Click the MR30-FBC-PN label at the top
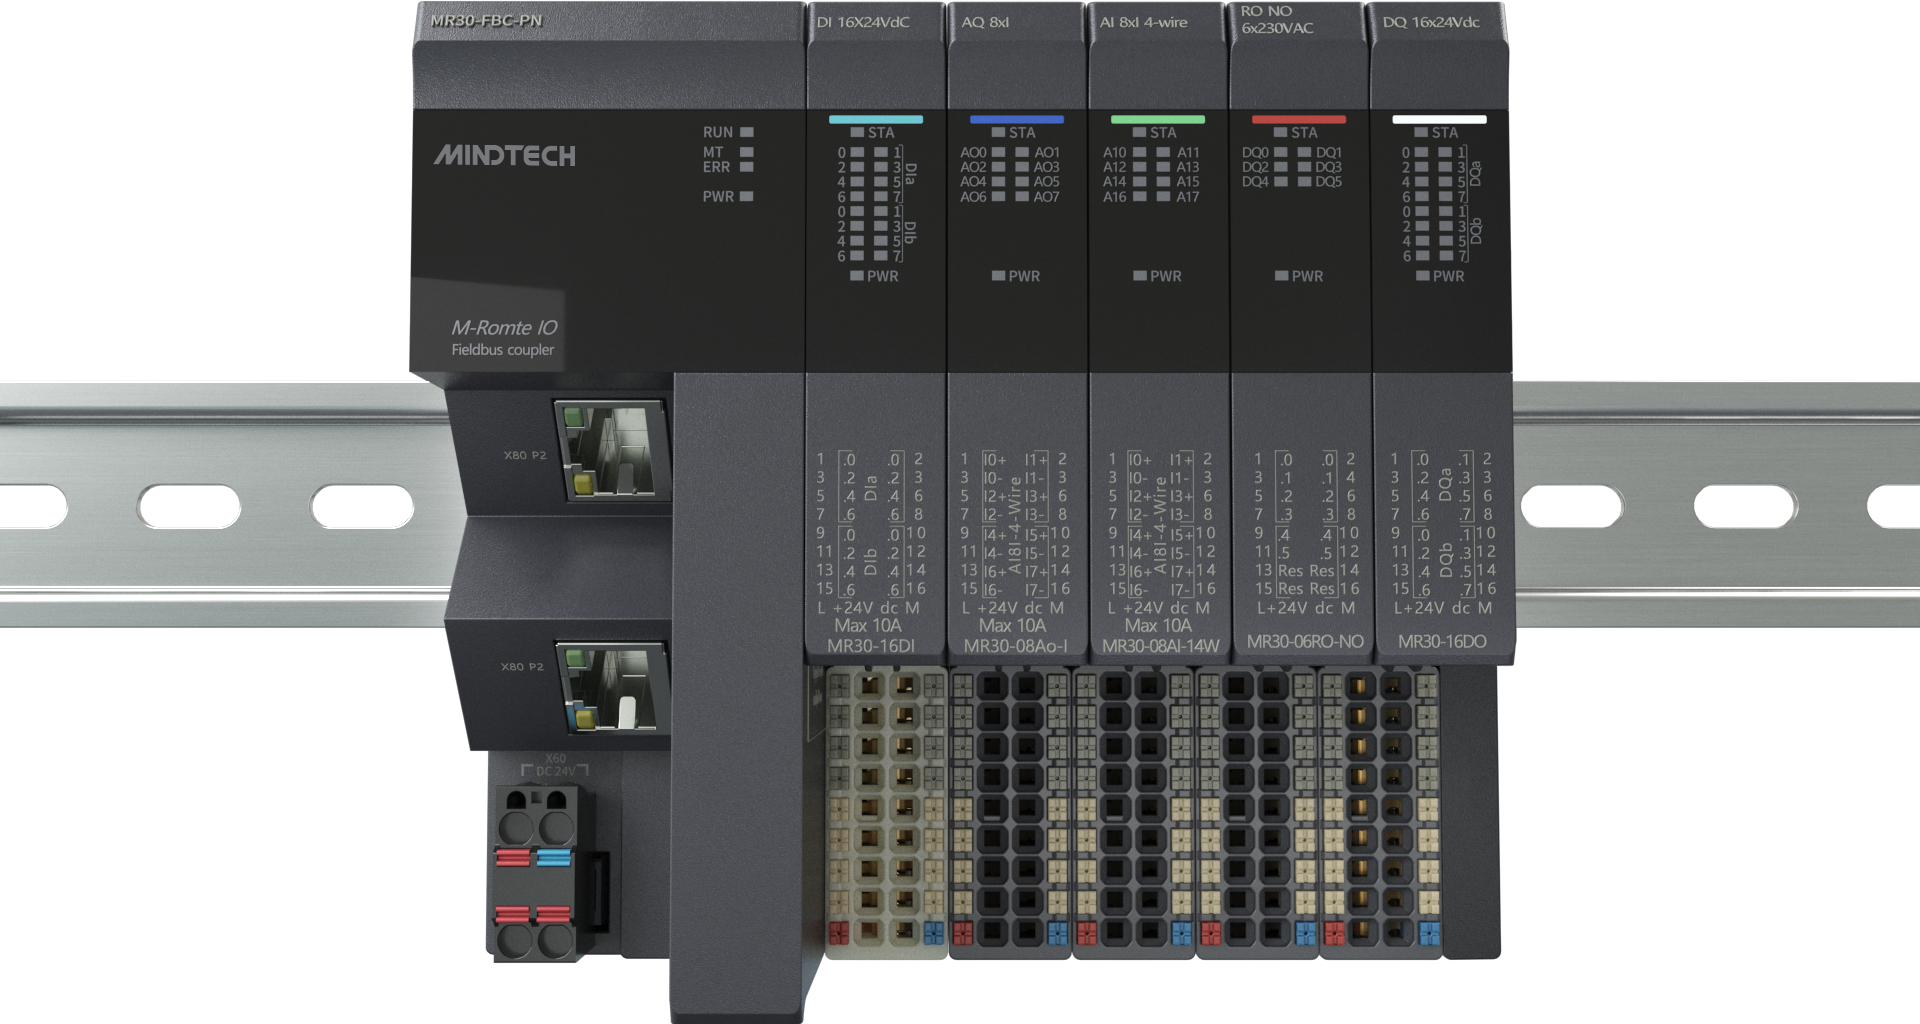 click(x=486, y=20)
